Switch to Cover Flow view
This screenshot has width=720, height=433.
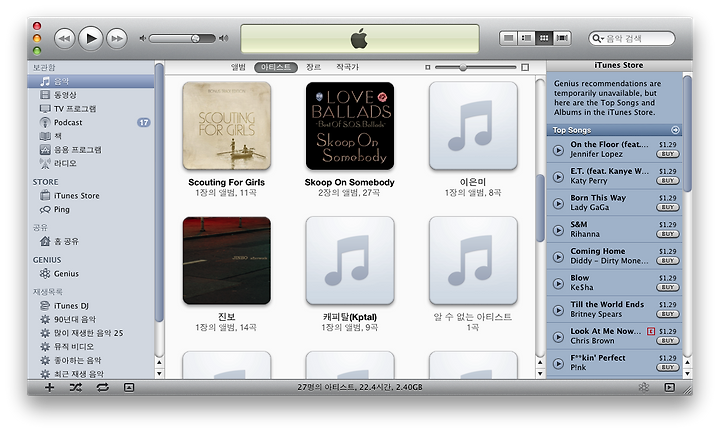click(562, 38)
